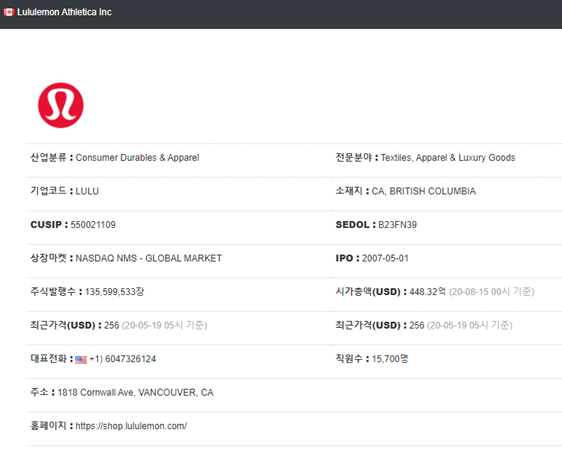The width and height of the screenshot is (562, 459).
Task: Click the 직원수 label
Action: [349, 359]
